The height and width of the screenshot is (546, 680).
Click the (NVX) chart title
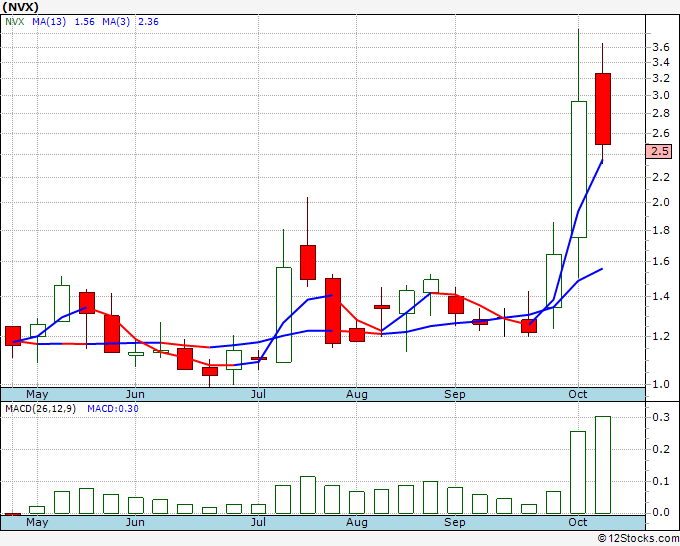[22, 7]
